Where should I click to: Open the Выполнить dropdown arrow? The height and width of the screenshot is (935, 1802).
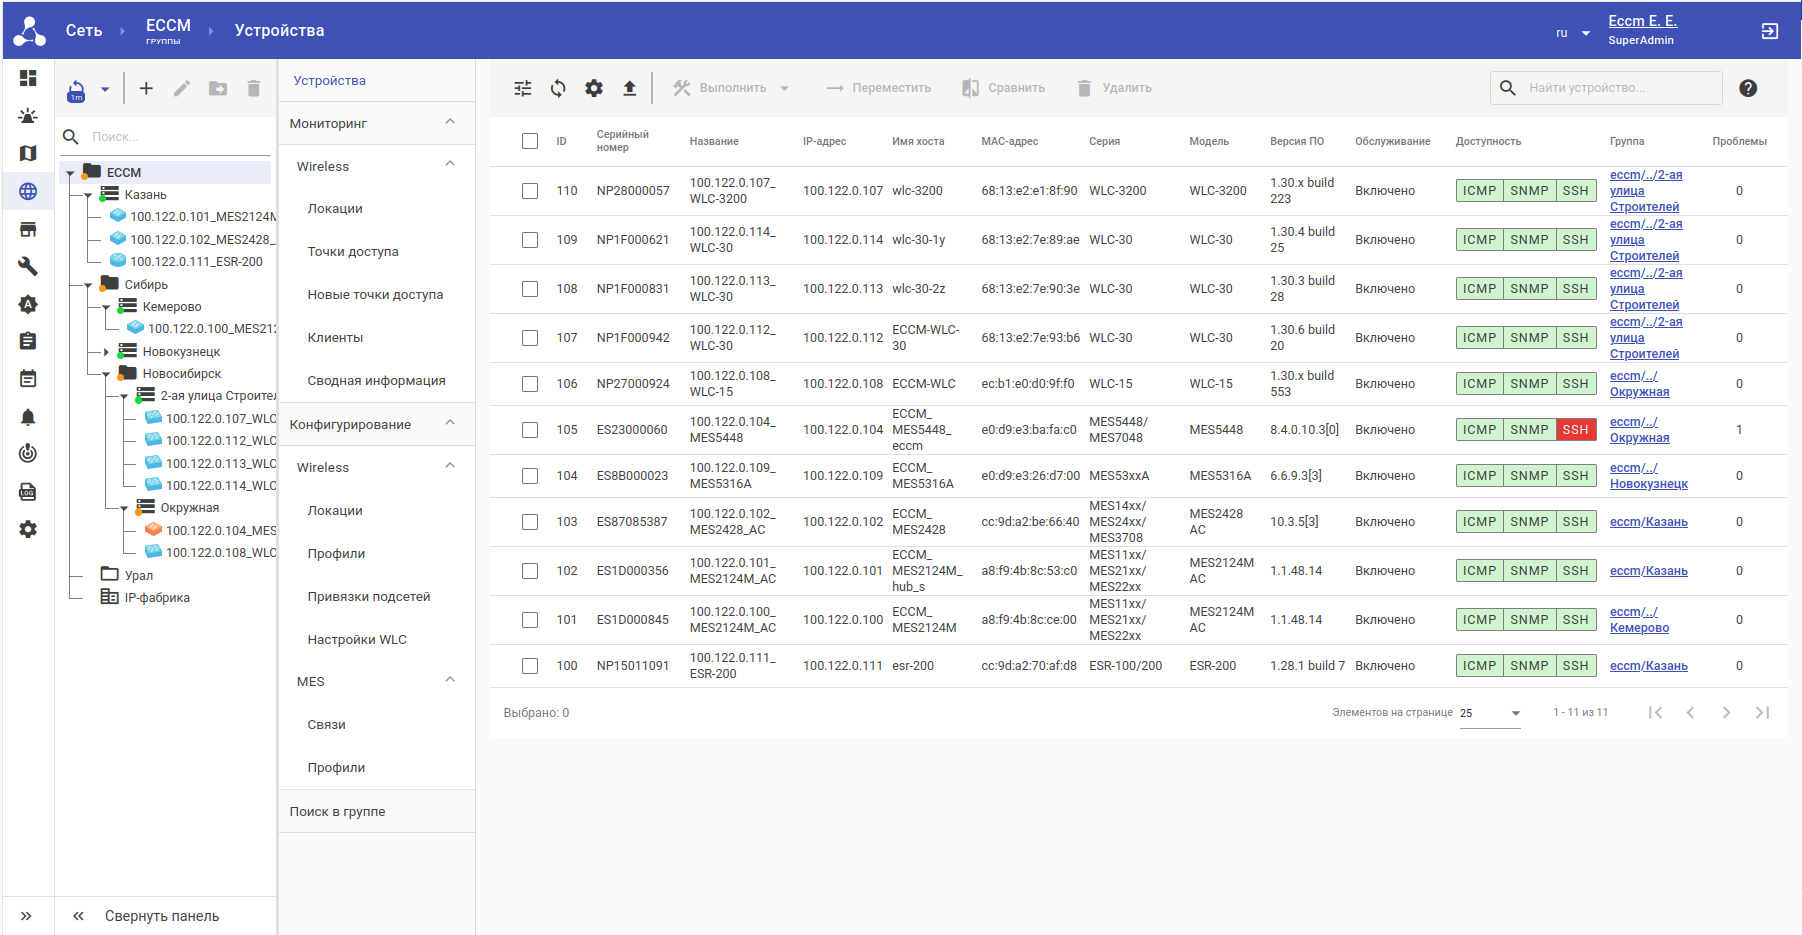pyautogui.click(x=785, y=88)
